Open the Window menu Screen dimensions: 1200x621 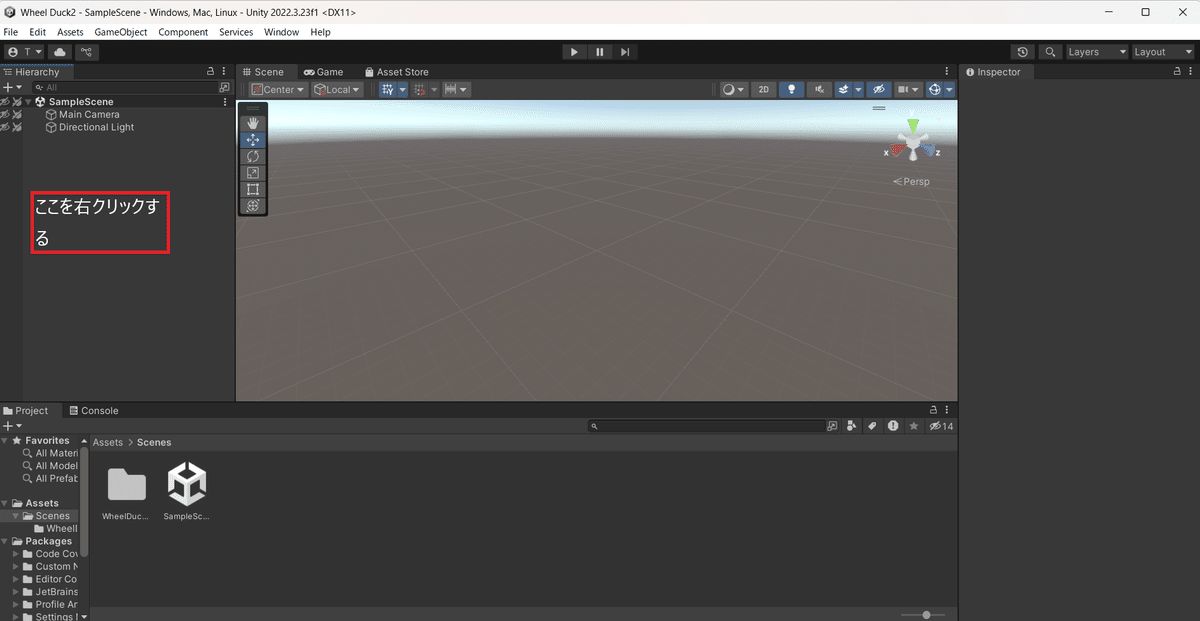[x=282, y=32]
